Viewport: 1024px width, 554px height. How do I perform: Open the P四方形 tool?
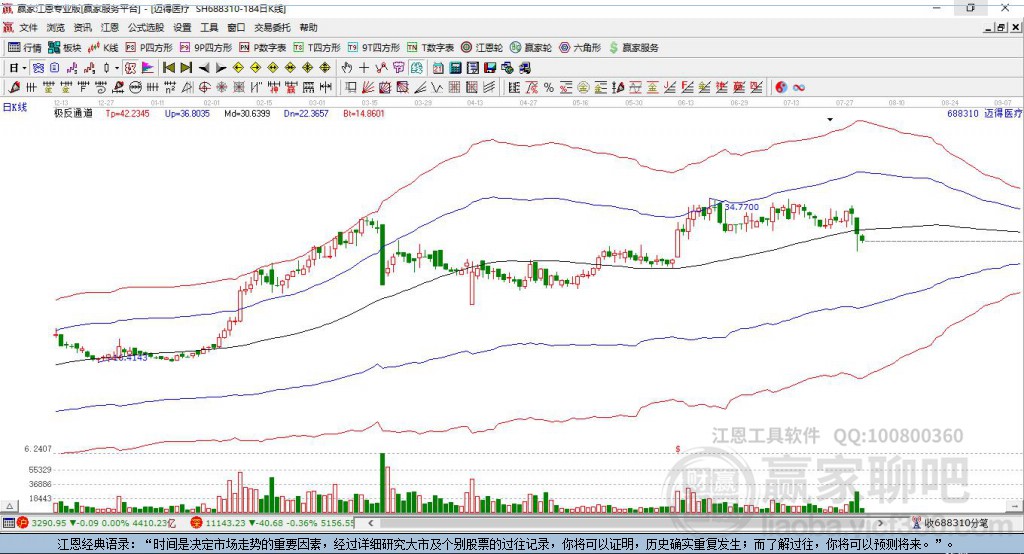click(x=150, y=48)
